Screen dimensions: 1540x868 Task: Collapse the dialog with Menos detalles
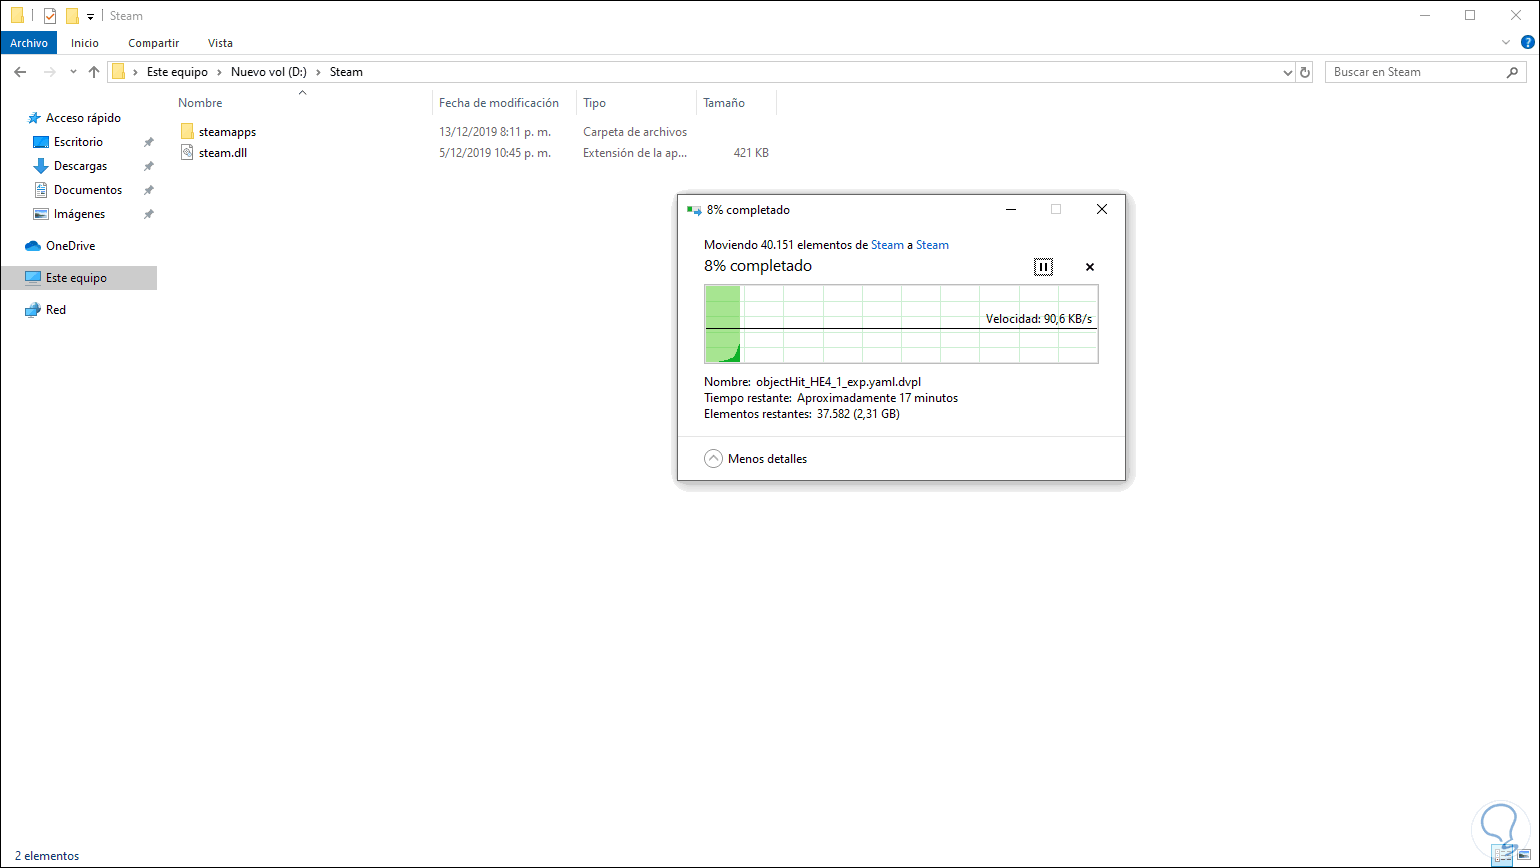pyautogui.click(x=756, y=459)
